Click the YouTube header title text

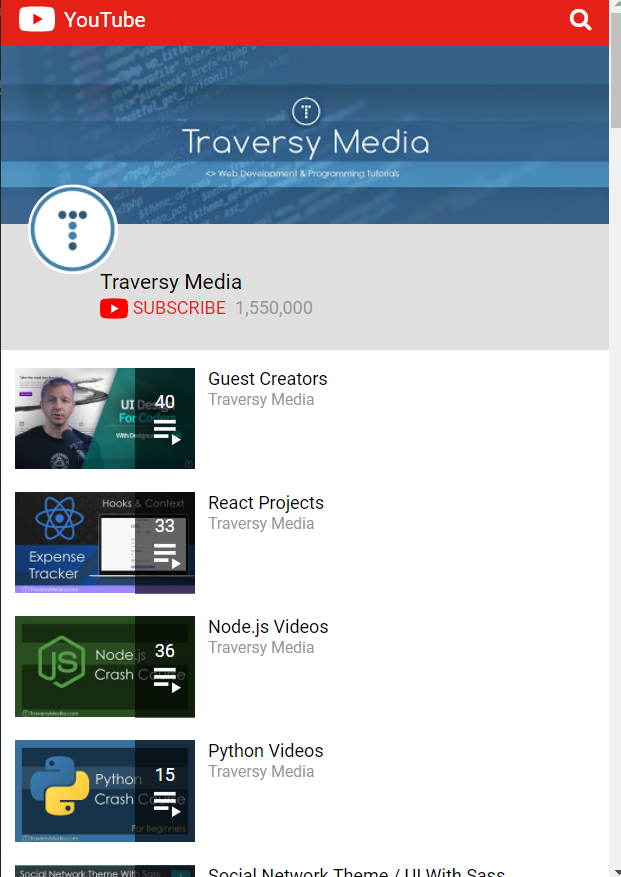coord(105,20)
